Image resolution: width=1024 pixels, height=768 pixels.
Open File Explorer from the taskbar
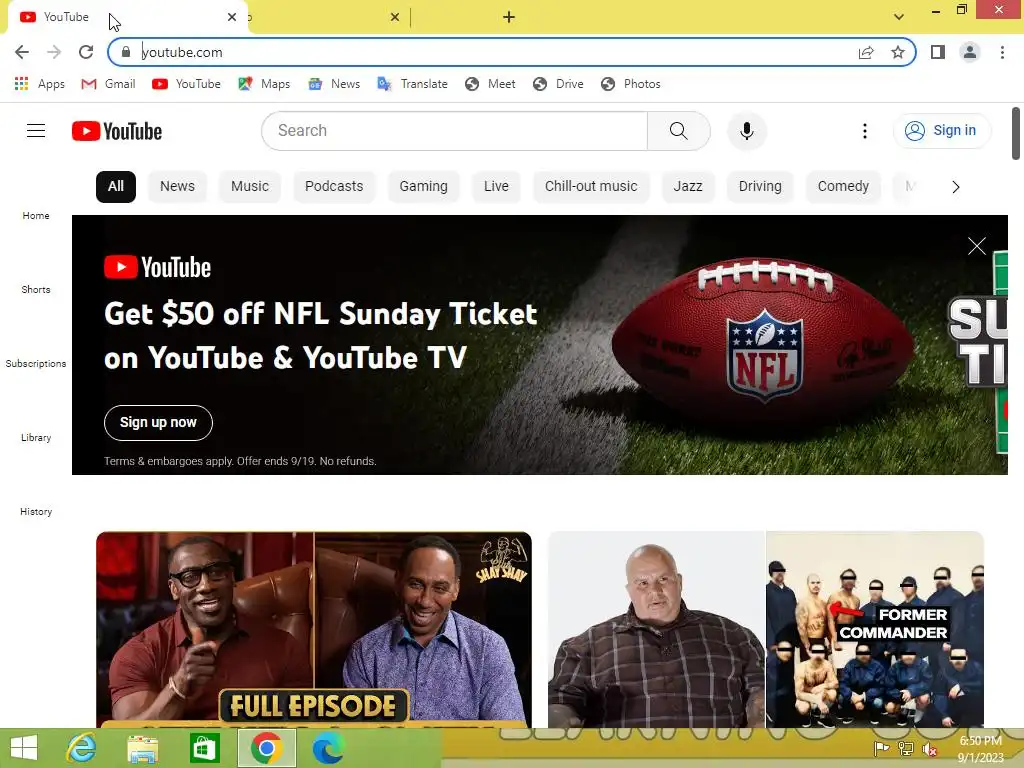pos(143,748)
